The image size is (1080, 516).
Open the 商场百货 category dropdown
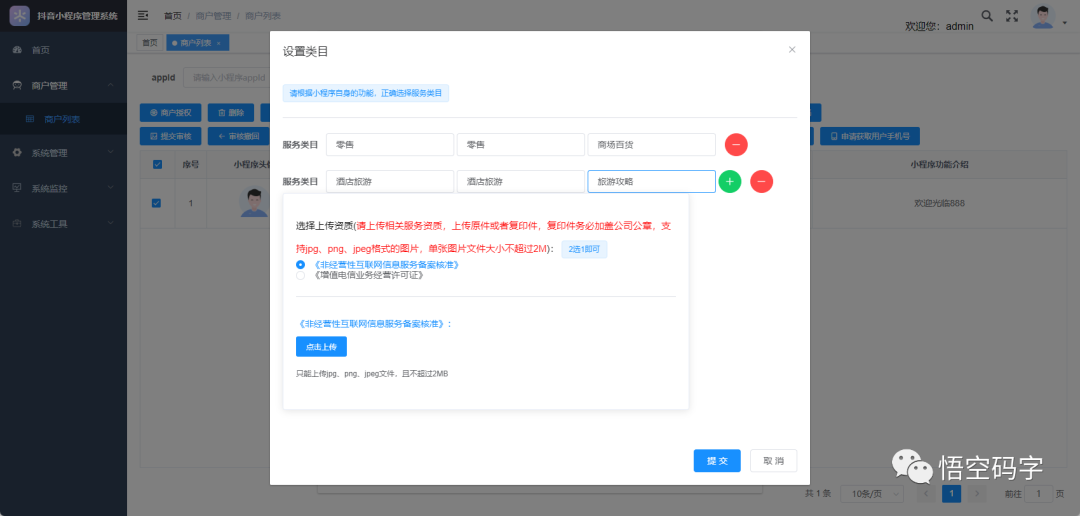point(652,145)
